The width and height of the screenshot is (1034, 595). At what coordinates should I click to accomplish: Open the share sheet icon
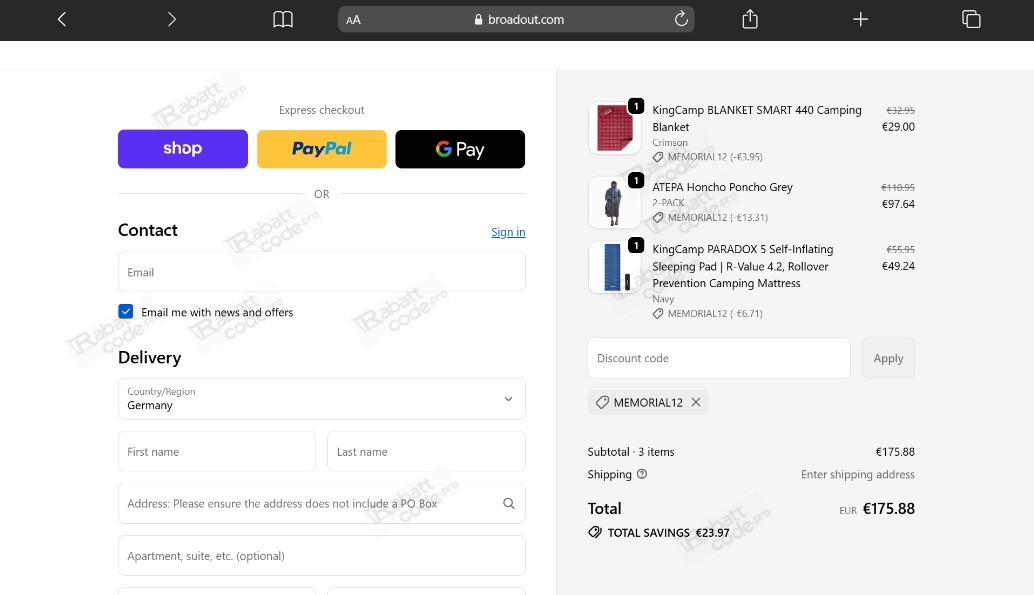point(750,19)
